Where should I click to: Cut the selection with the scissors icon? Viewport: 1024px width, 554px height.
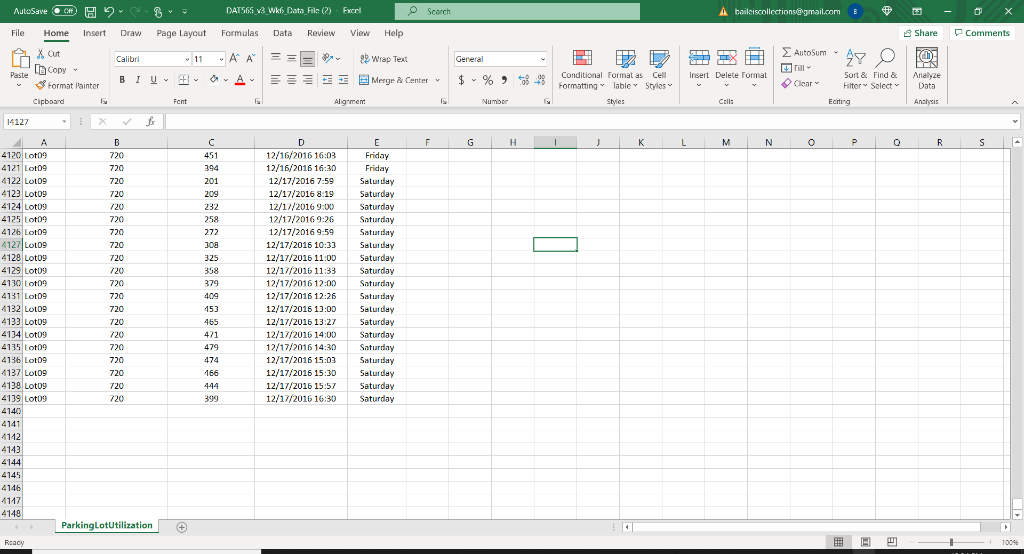click(40, 54)
